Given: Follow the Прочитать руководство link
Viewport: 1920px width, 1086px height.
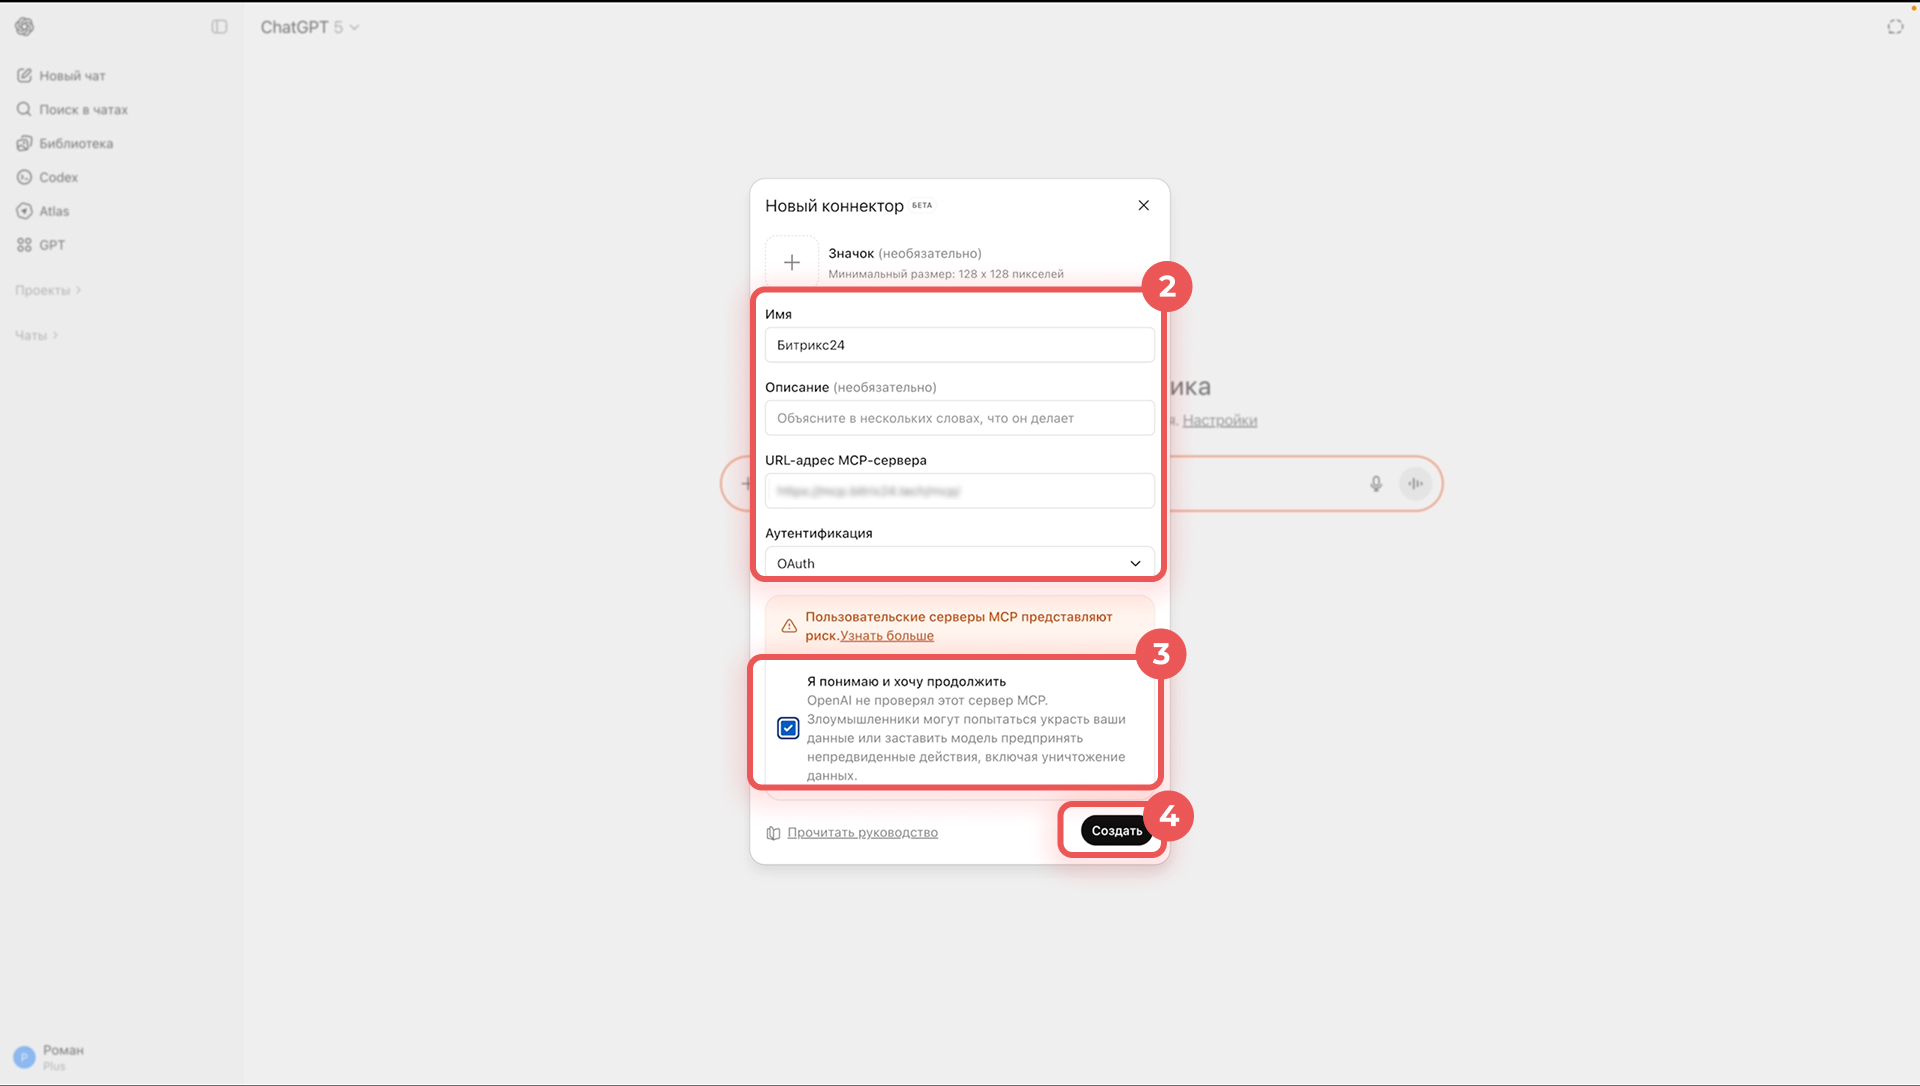Looking at the screenshot, I should tap(861, 832).
